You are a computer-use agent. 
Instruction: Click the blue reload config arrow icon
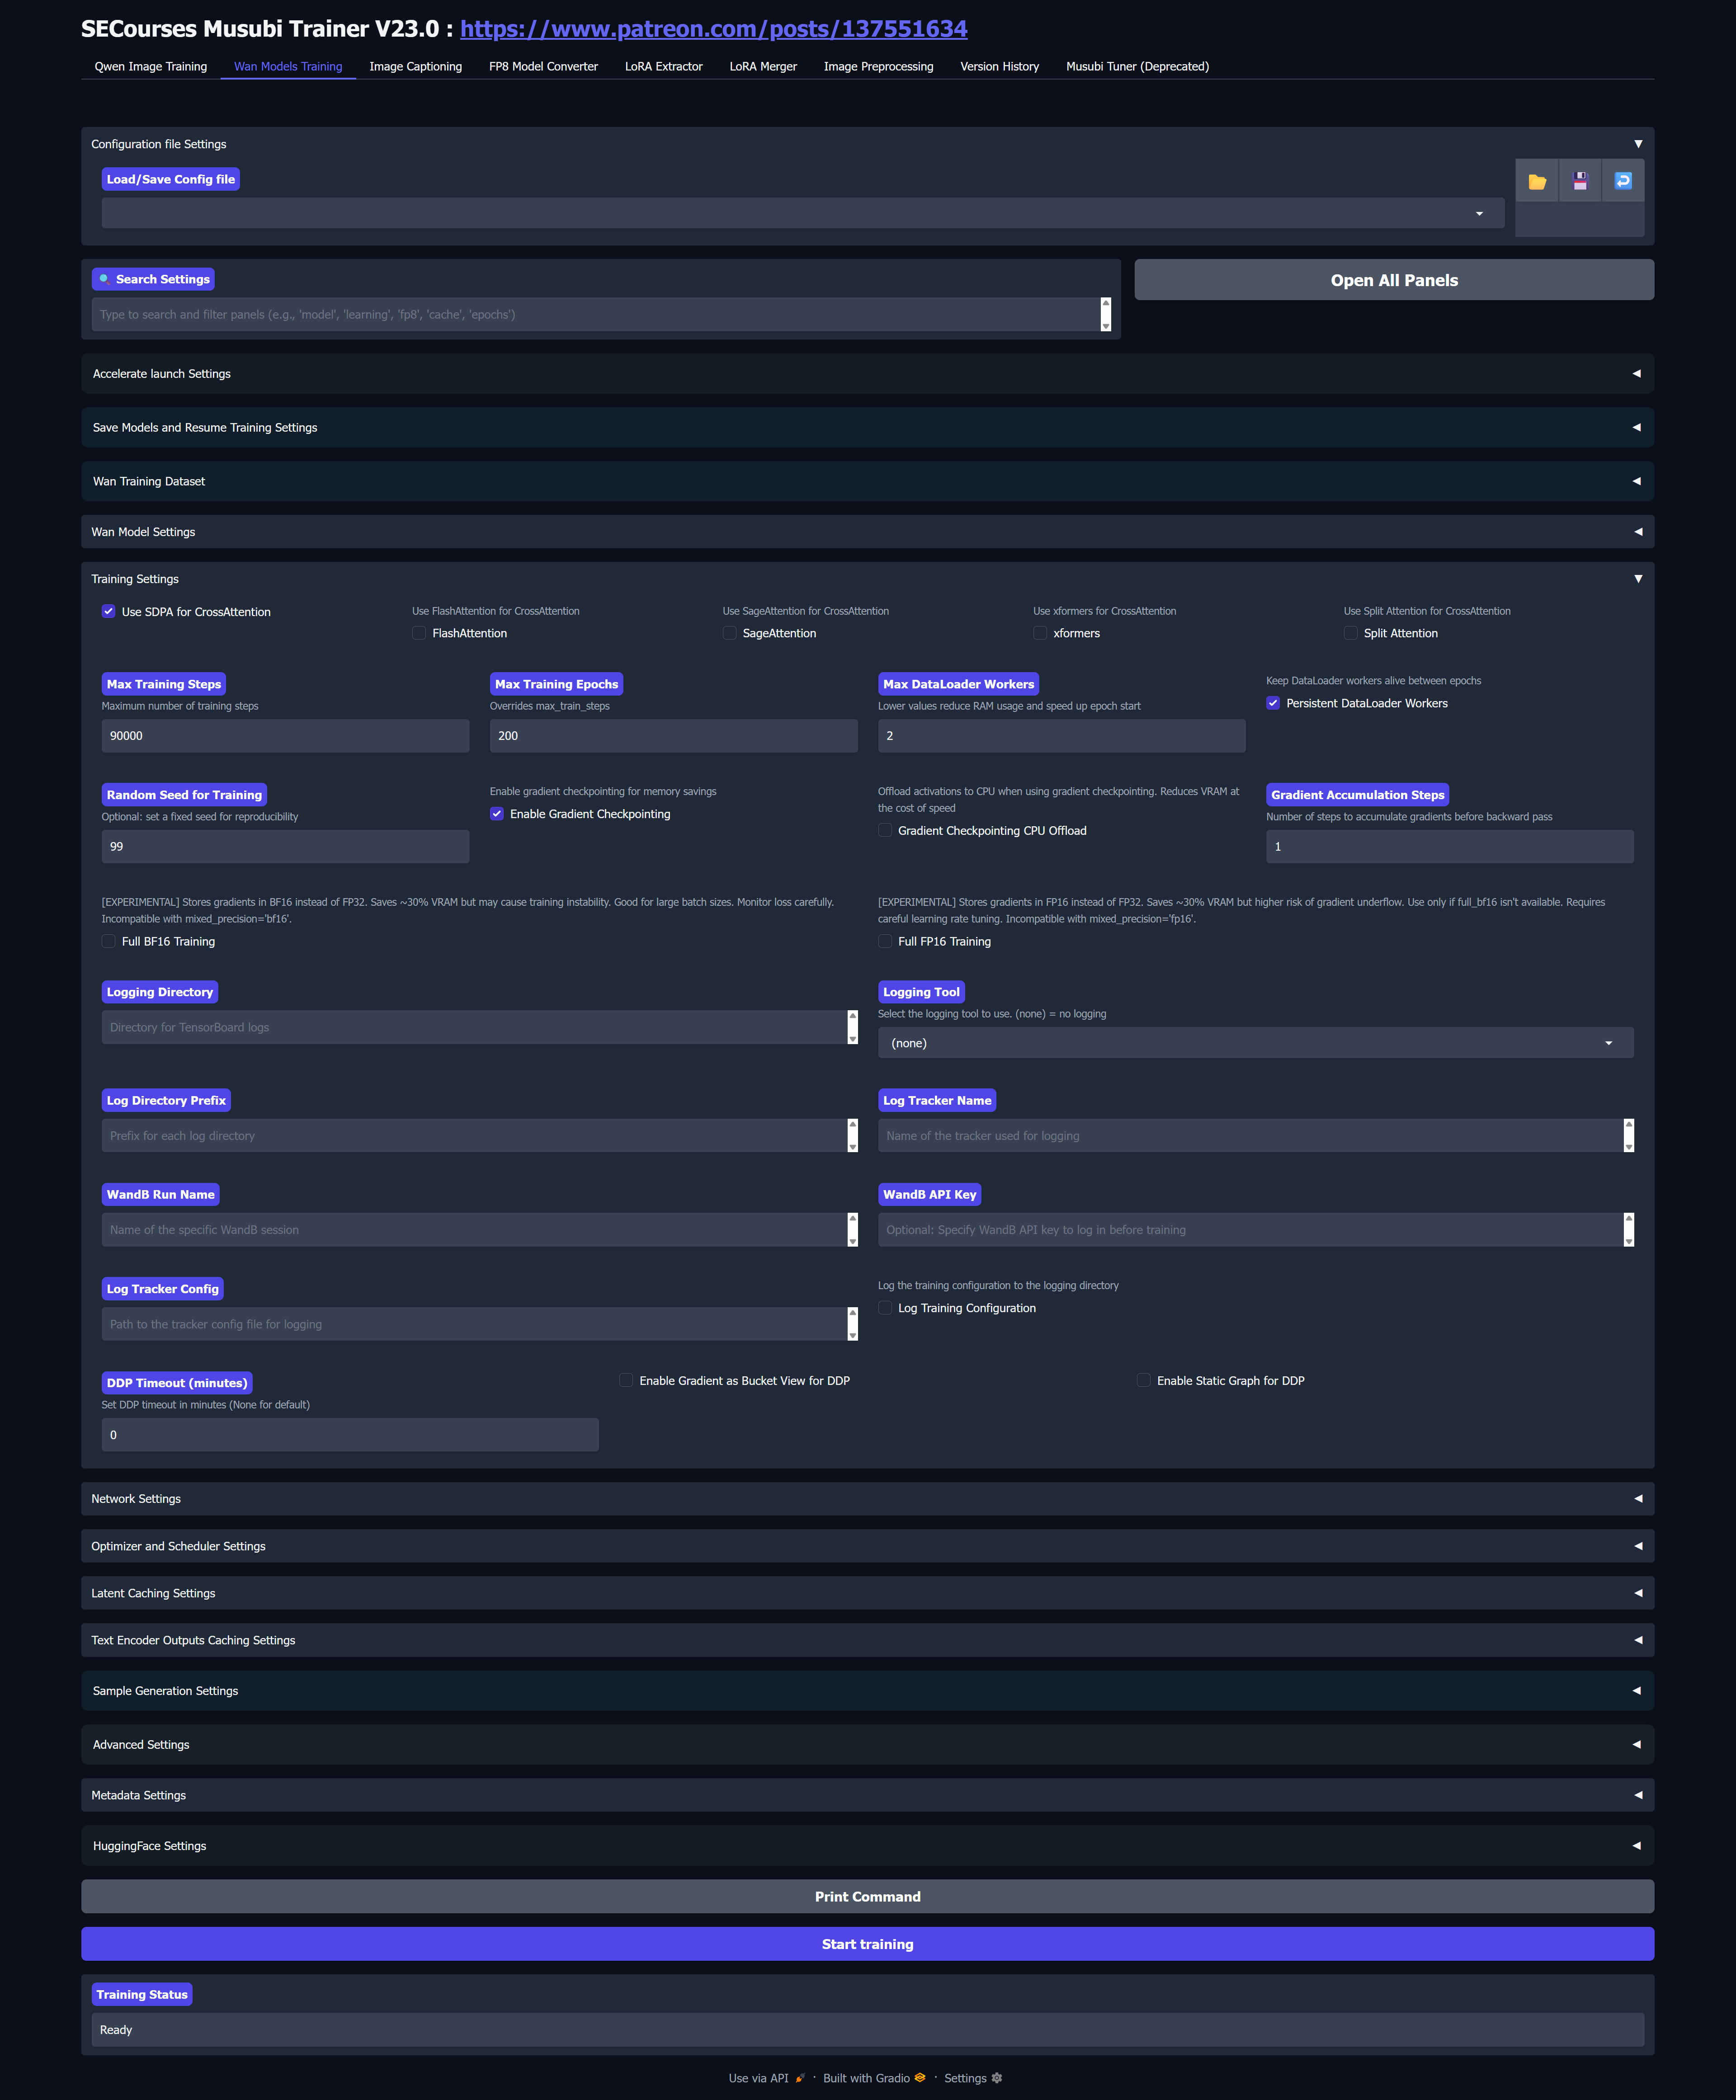click(1622, 181)
